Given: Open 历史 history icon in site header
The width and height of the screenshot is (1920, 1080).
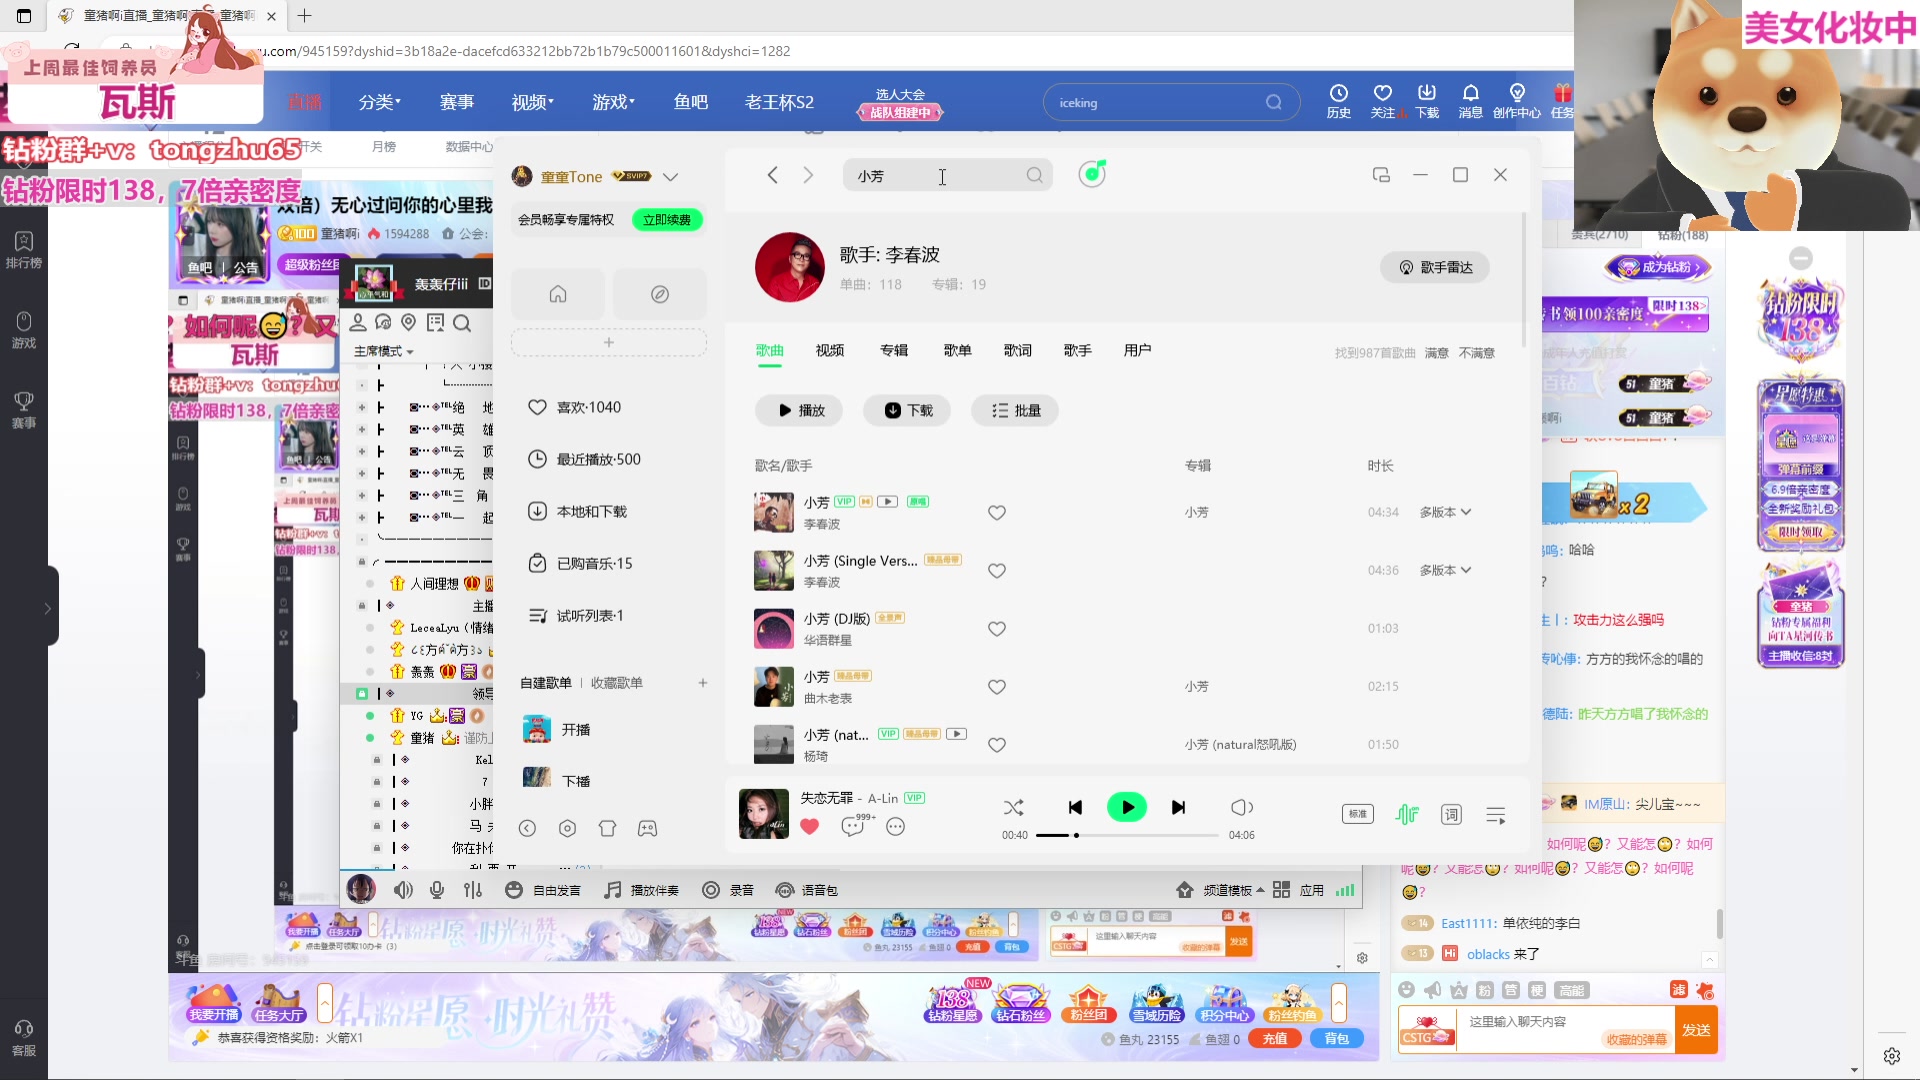Looking at the screenshot, I should tap(1338, 101).
